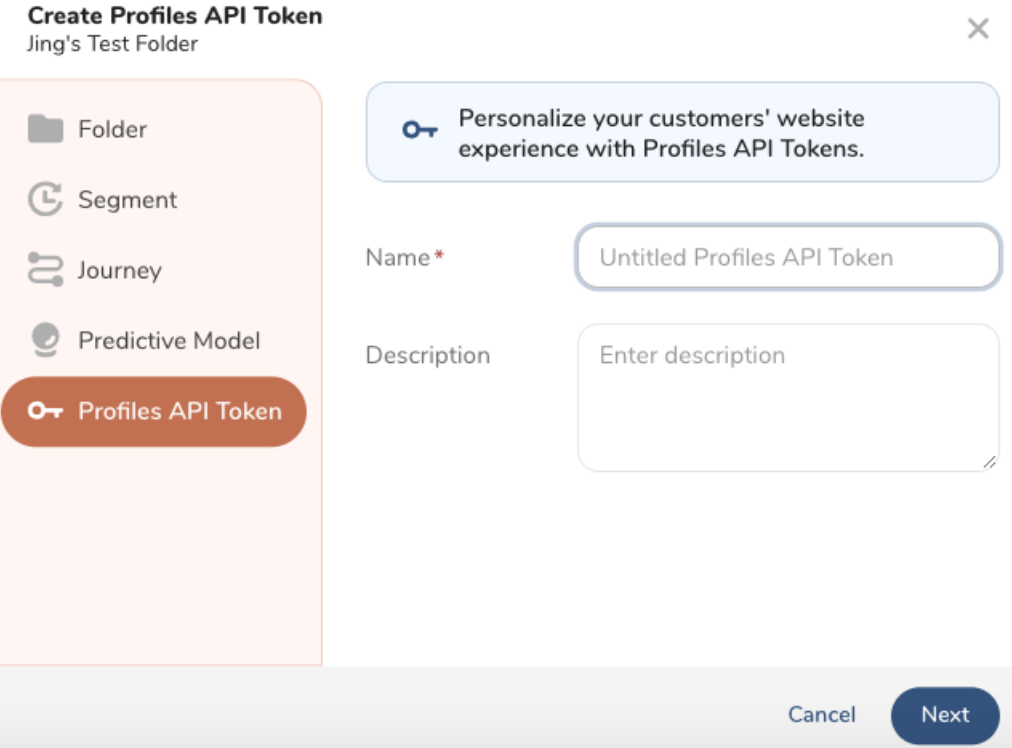The width and height of the screenshot is (1012, 748).
Task: Switch to the Segment text label
Action: coord(127,200)
